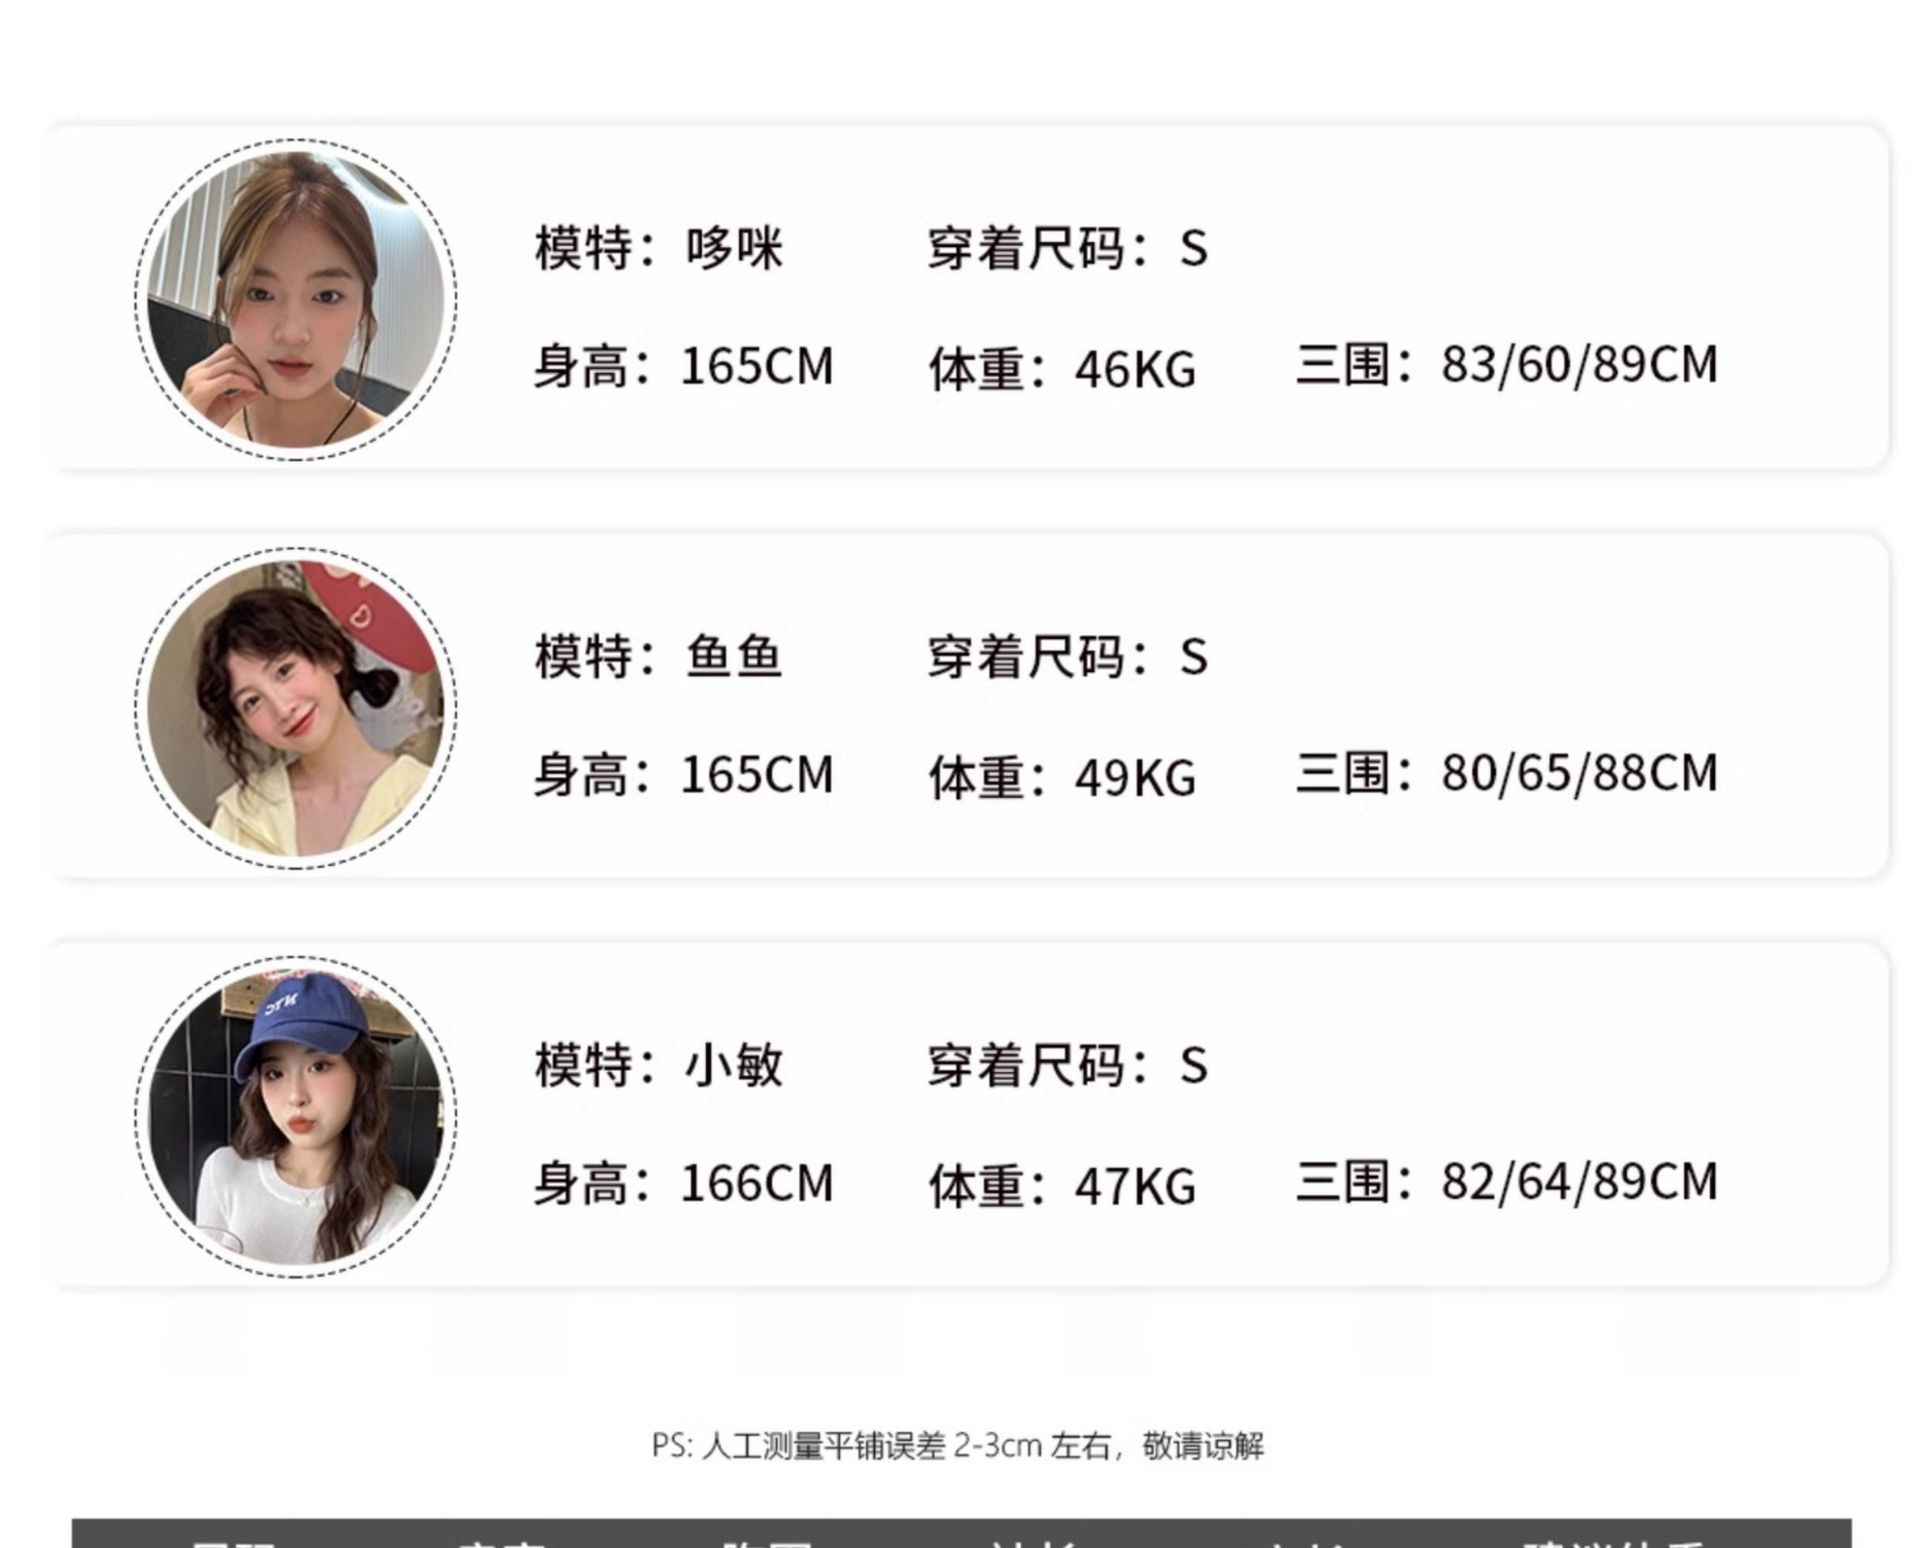This screenshot has height=1548, width=1920.
Task: Click 小敏's weight 47KG label
Action: [1062, 1186]
